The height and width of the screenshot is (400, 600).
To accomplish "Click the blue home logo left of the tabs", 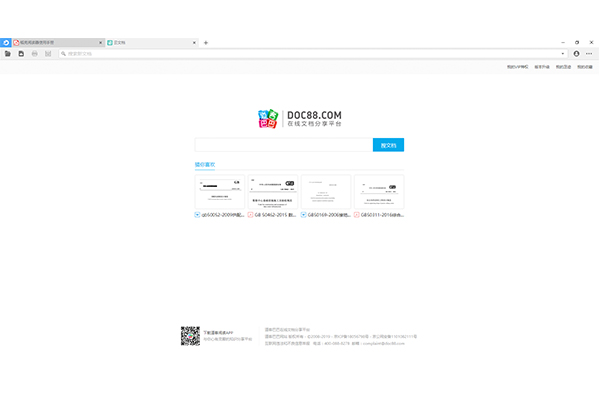I will [6, 42].
